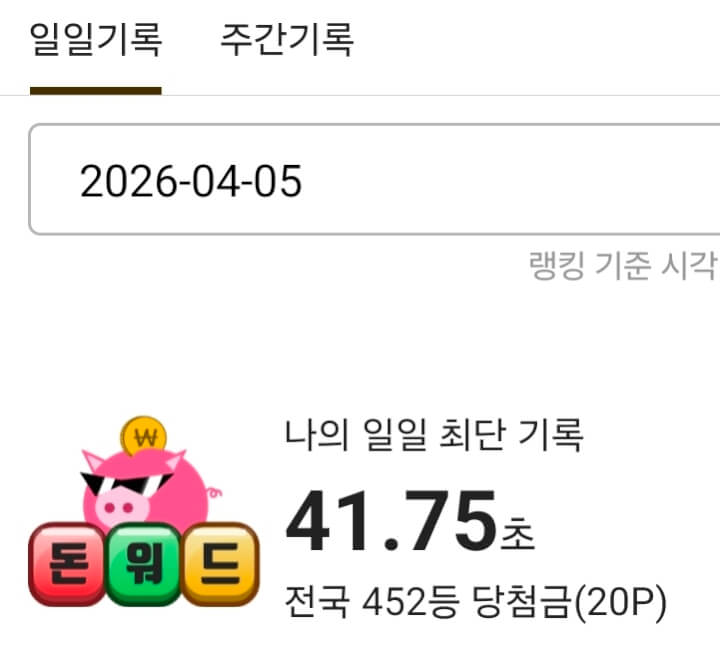This screenshot has width=720, height=666.
Task: Tap the 전국 452등 ranking text
Action: coord(372,602)
